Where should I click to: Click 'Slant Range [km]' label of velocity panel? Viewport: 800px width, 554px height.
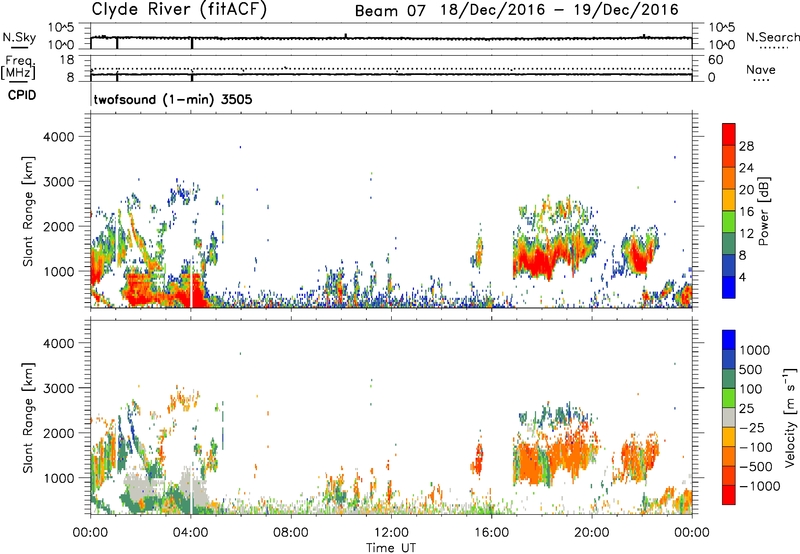click(28, 418)
